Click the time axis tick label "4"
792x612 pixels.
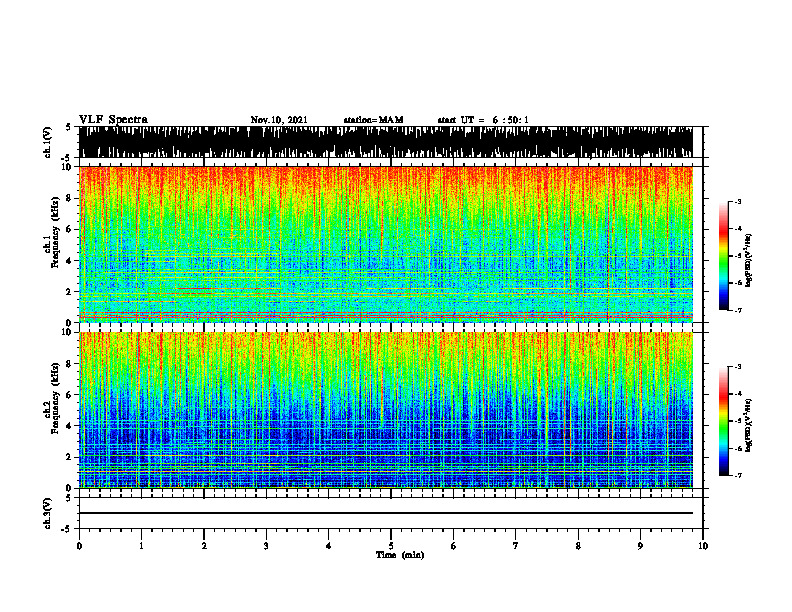pyautogui.click(x=329, y=546)
